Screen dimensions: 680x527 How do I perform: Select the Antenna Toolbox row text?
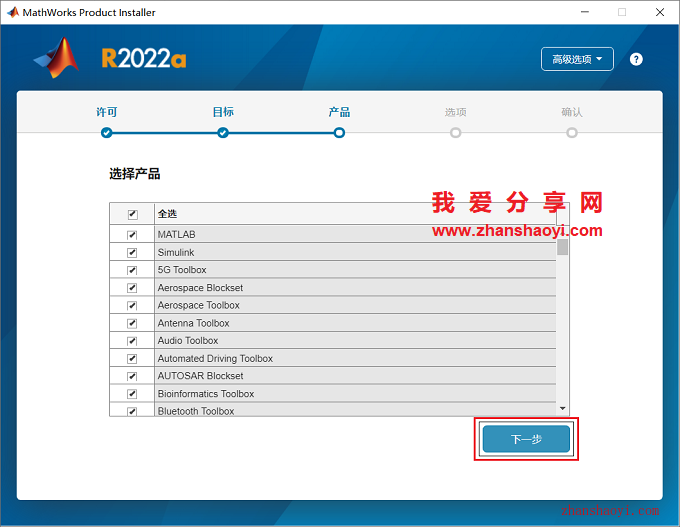pyautogui.click(x=193, y=323)
